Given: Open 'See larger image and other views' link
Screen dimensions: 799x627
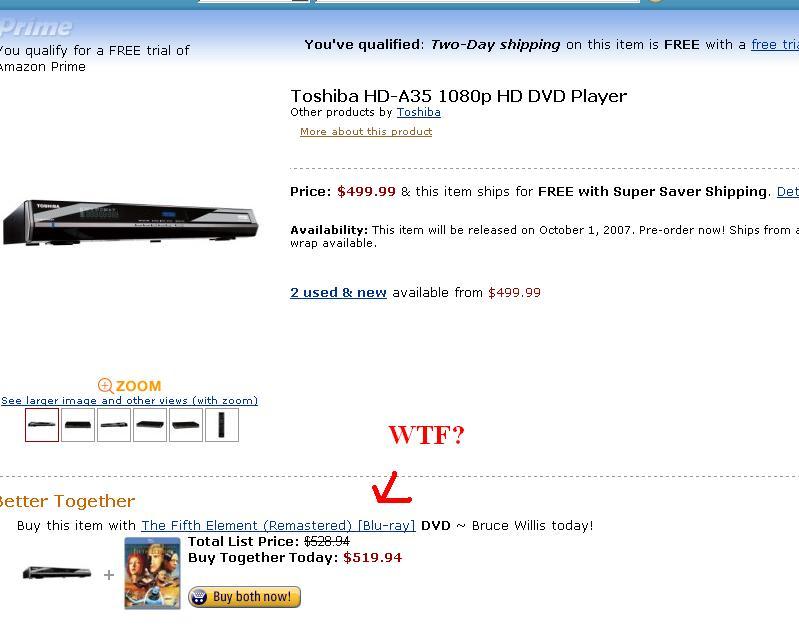Looking at the screenshot, I should tap(129, 401).
